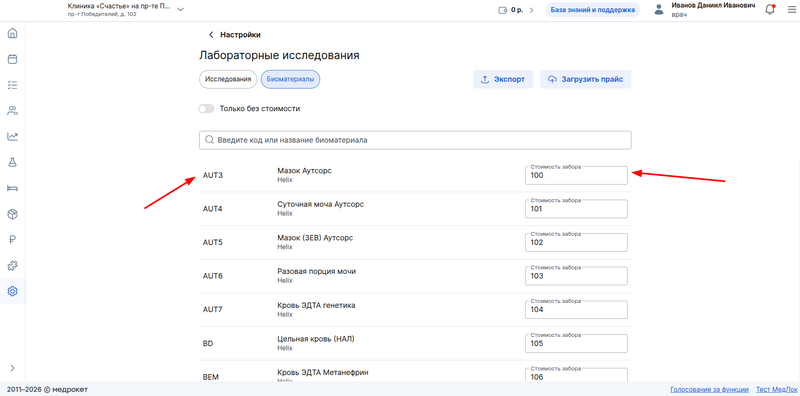Select the Разовая порция мочи row name
This screenshot has width=800, height=396.
(316, 271)
